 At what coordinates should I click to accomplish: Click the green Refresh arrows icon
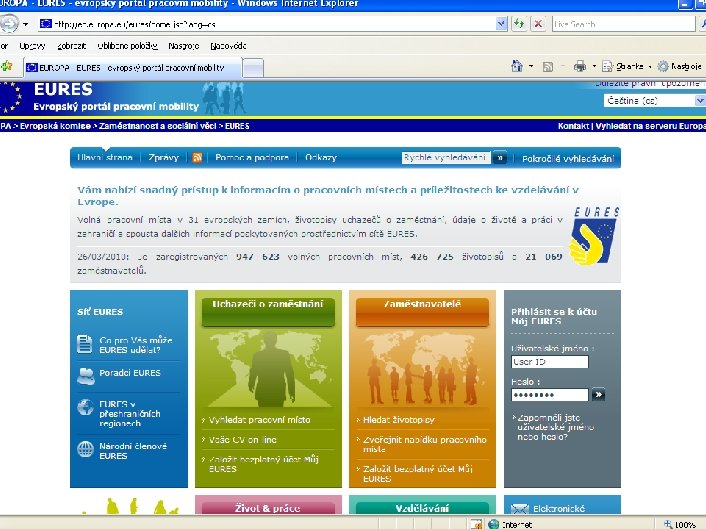[x=519, y=24]
